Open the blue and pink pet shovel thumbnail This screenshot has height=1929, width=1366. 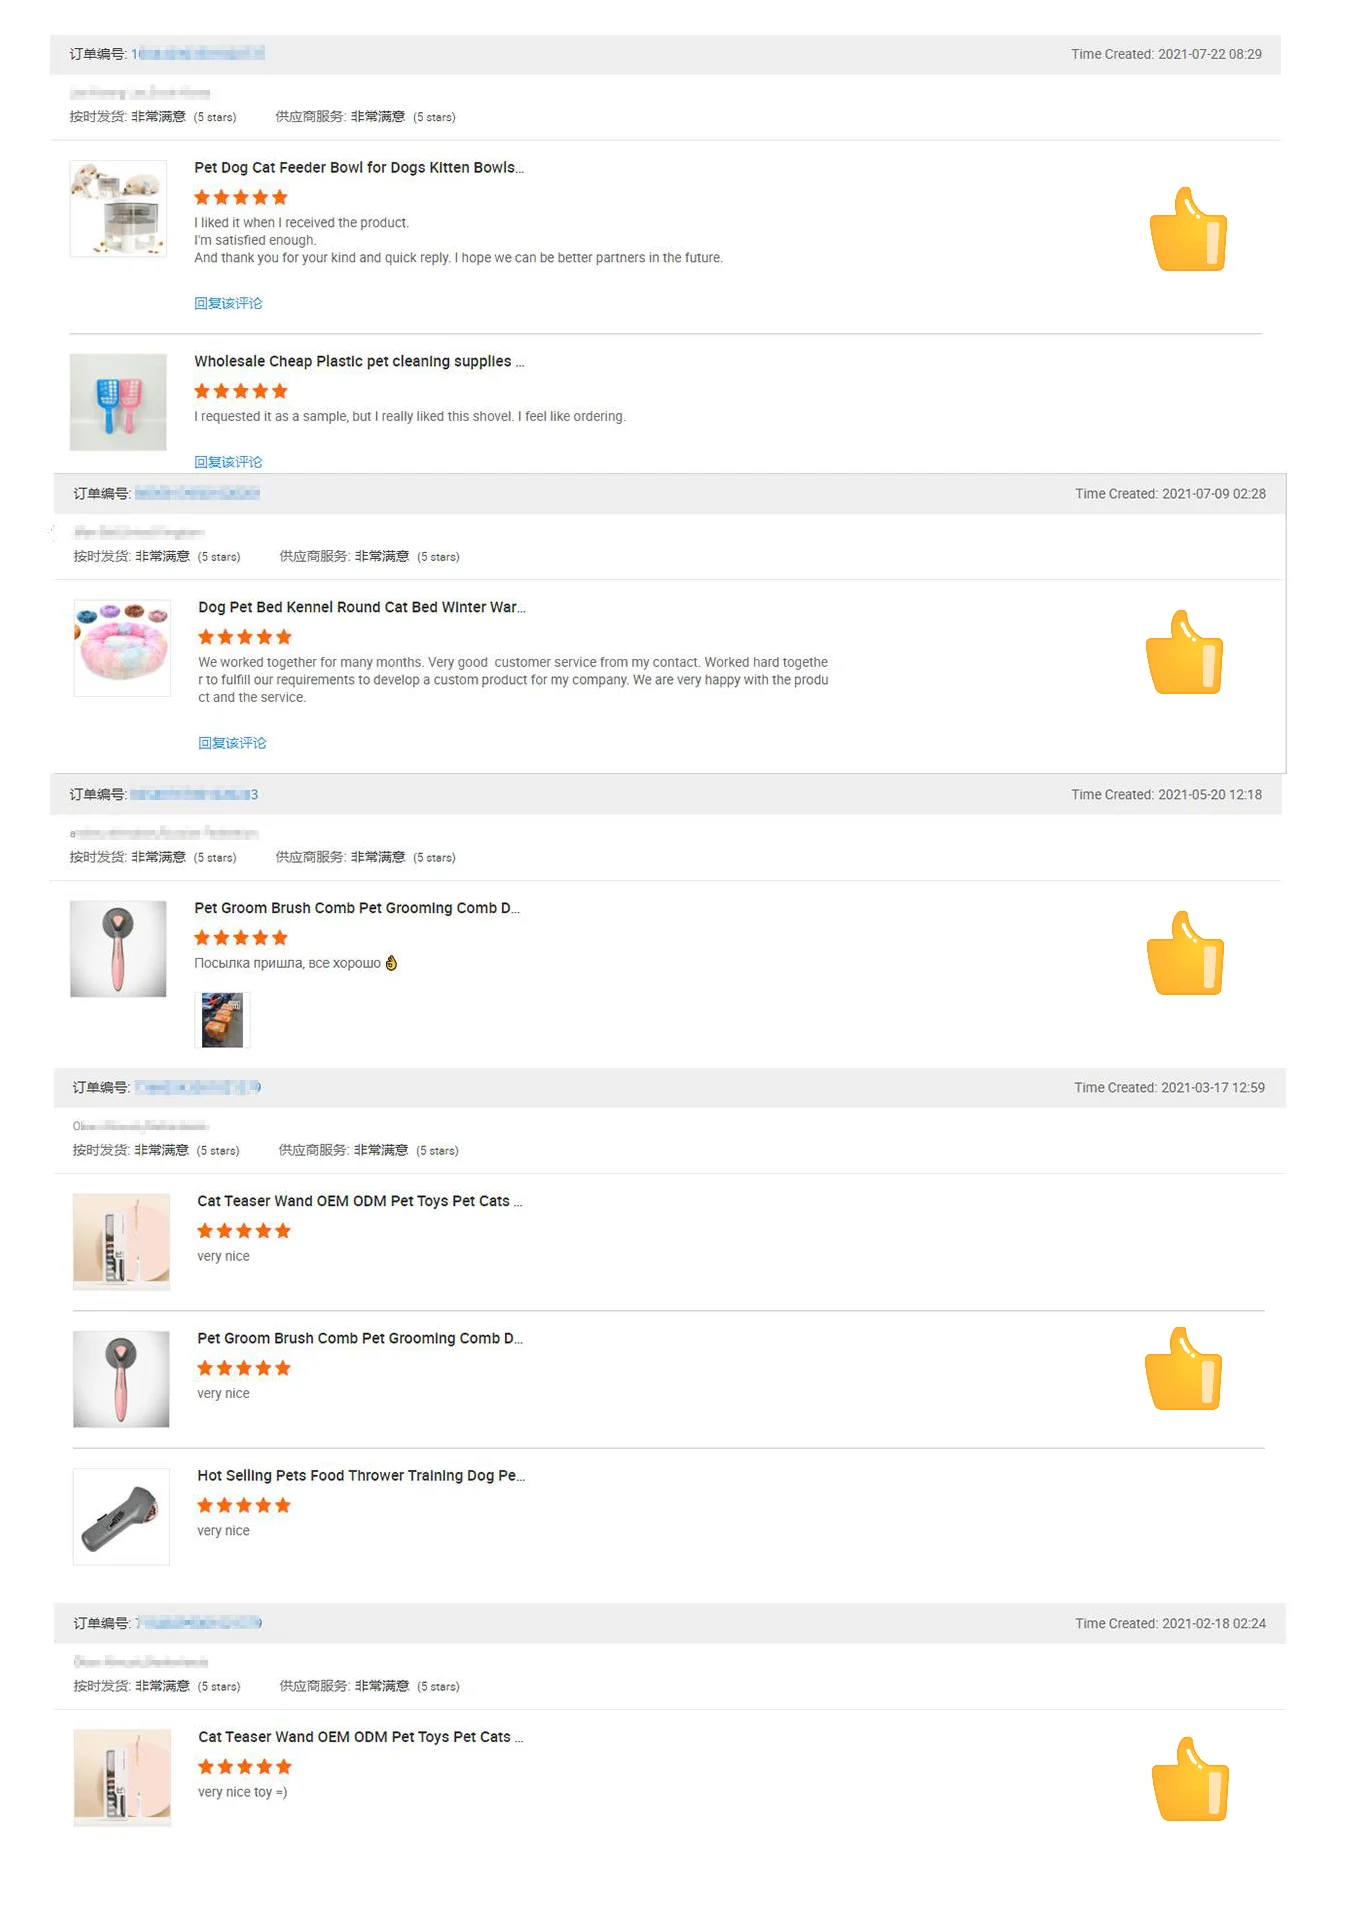pyautogui.click(x=118, y=402)
